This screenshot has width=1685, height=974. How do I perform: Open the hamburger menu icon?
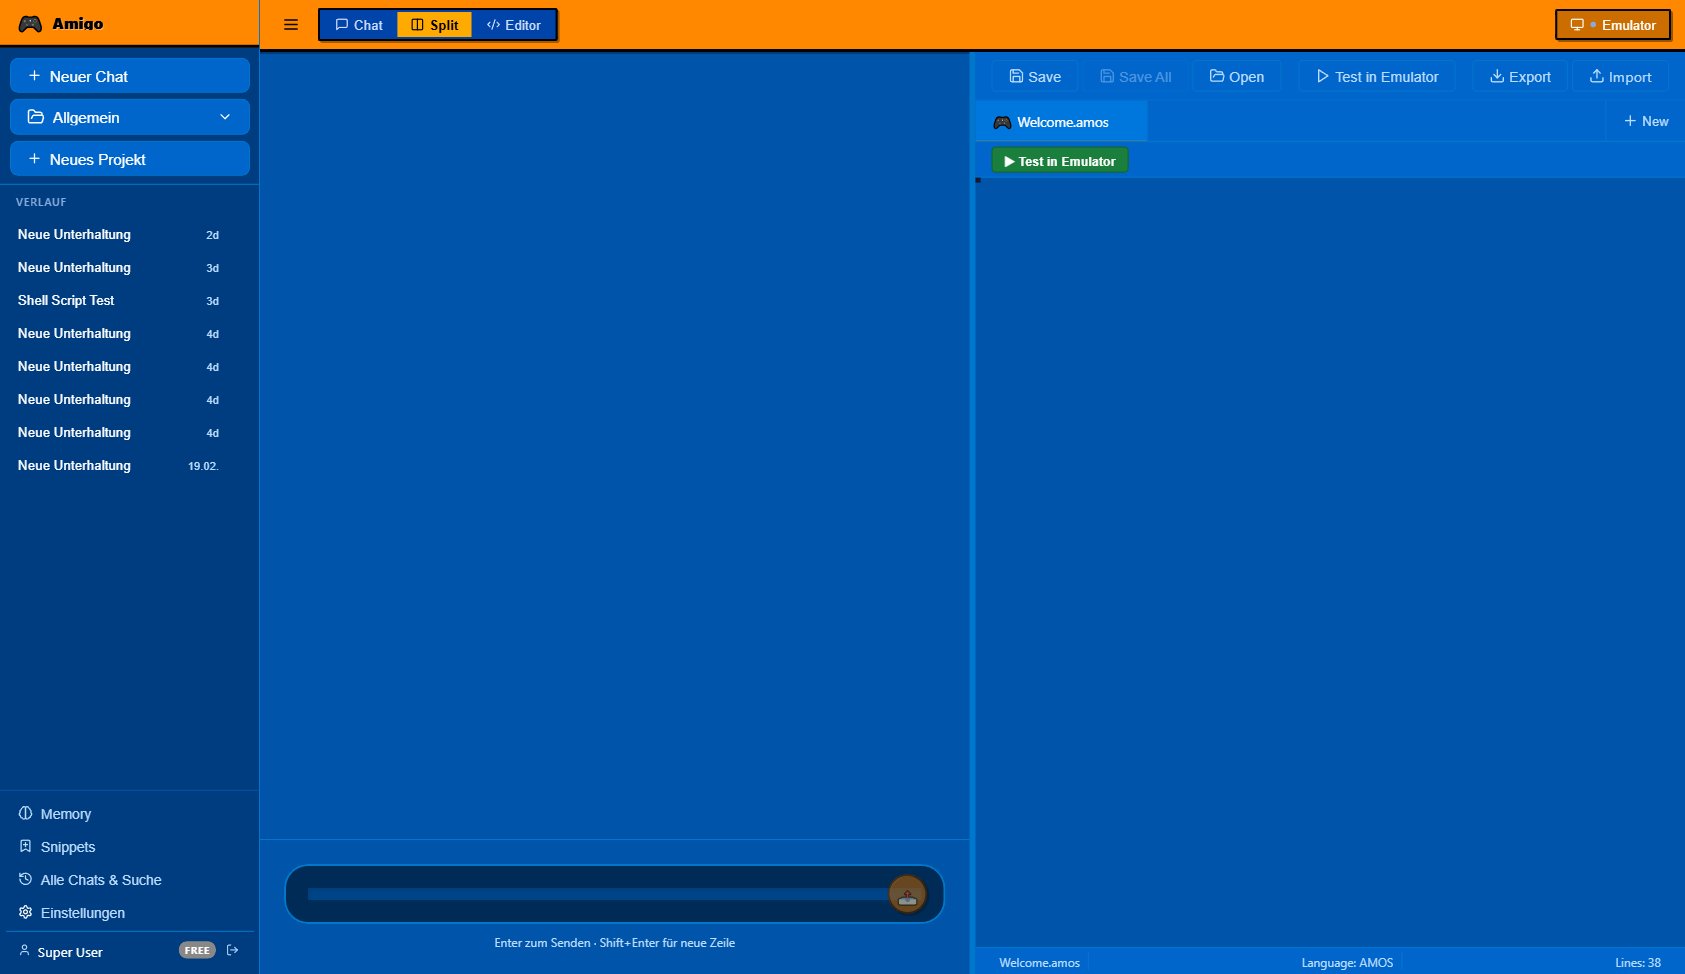(291, 24)
